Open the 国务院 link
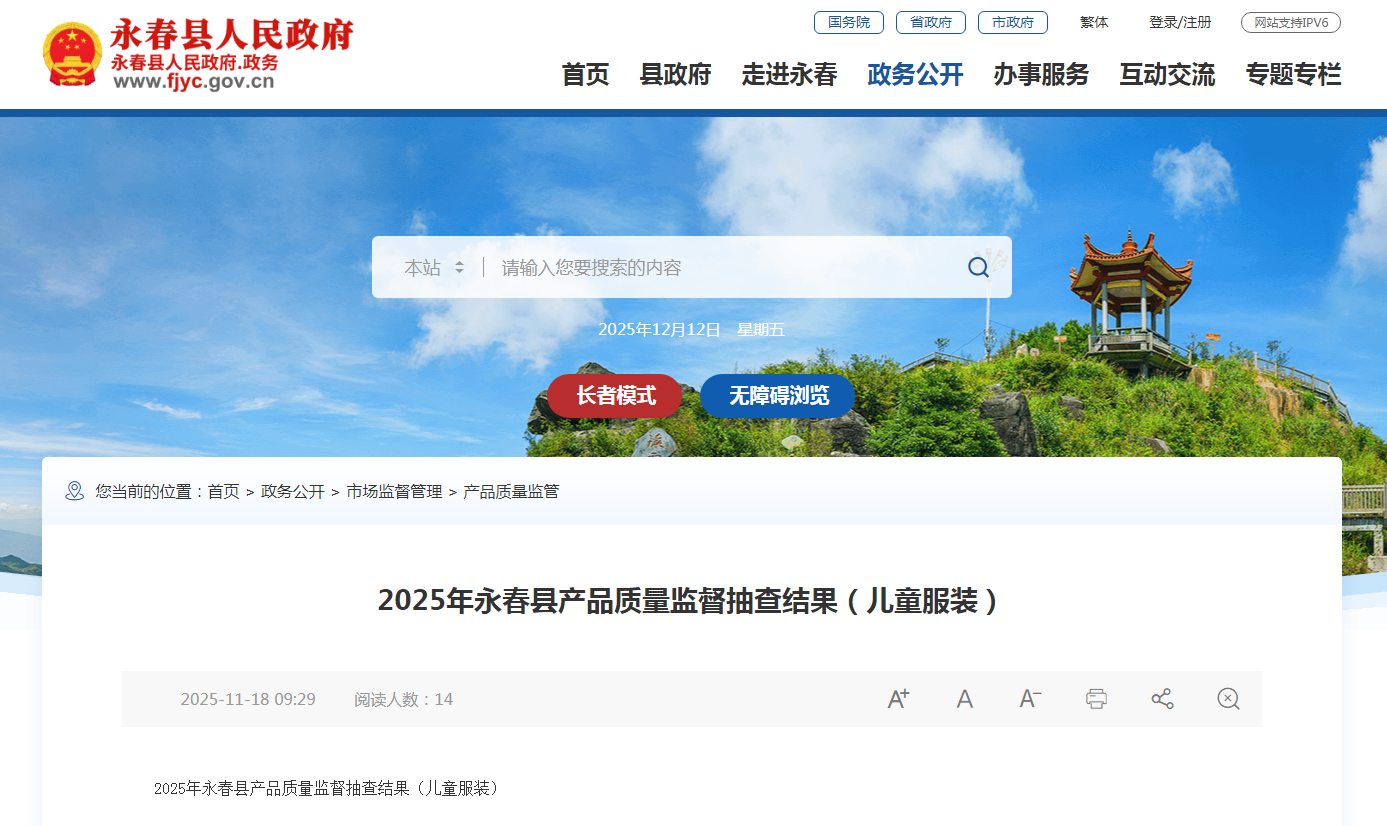The image size is (1387, 826). [x=849, y=22]
